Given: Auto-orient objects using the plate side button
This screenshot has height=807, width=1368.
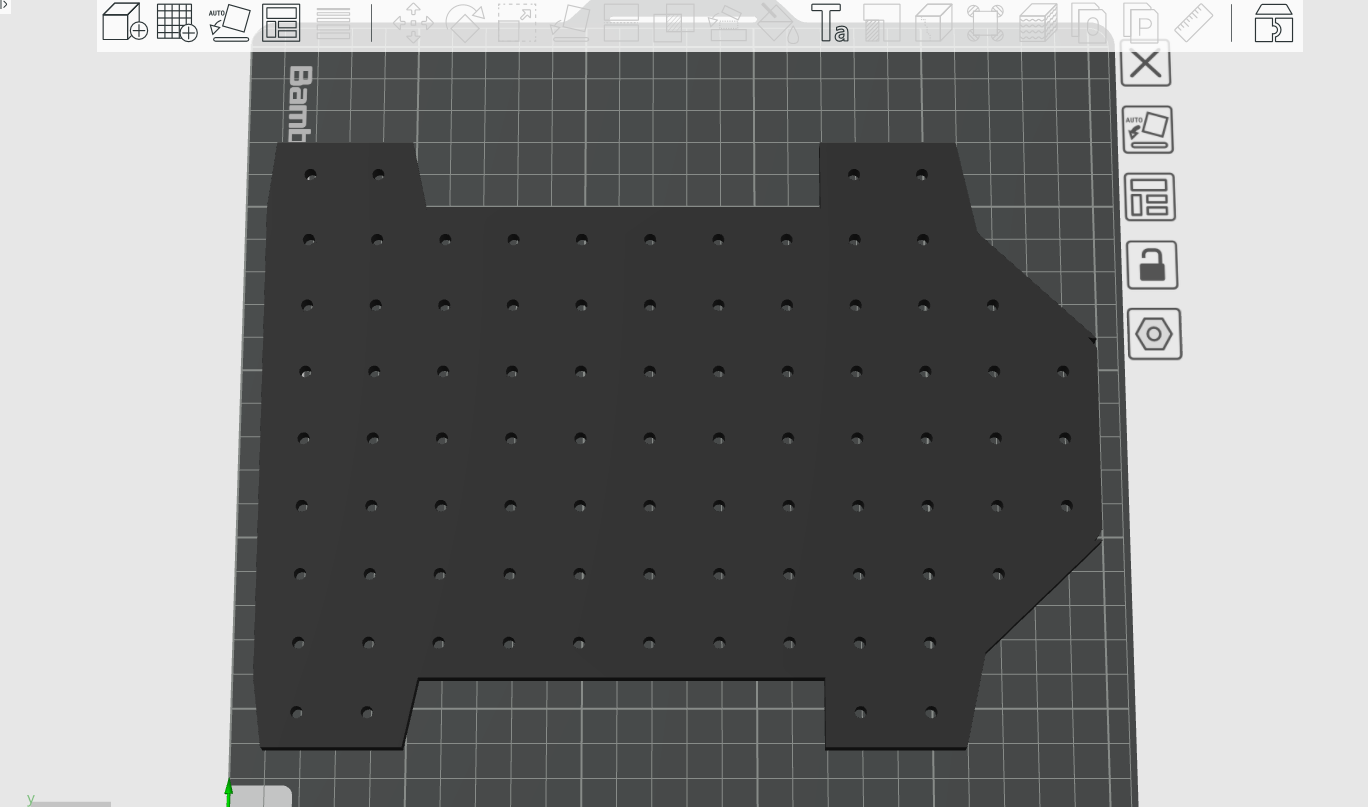Looking at the screenshot, I should [x=1148, y=130].
